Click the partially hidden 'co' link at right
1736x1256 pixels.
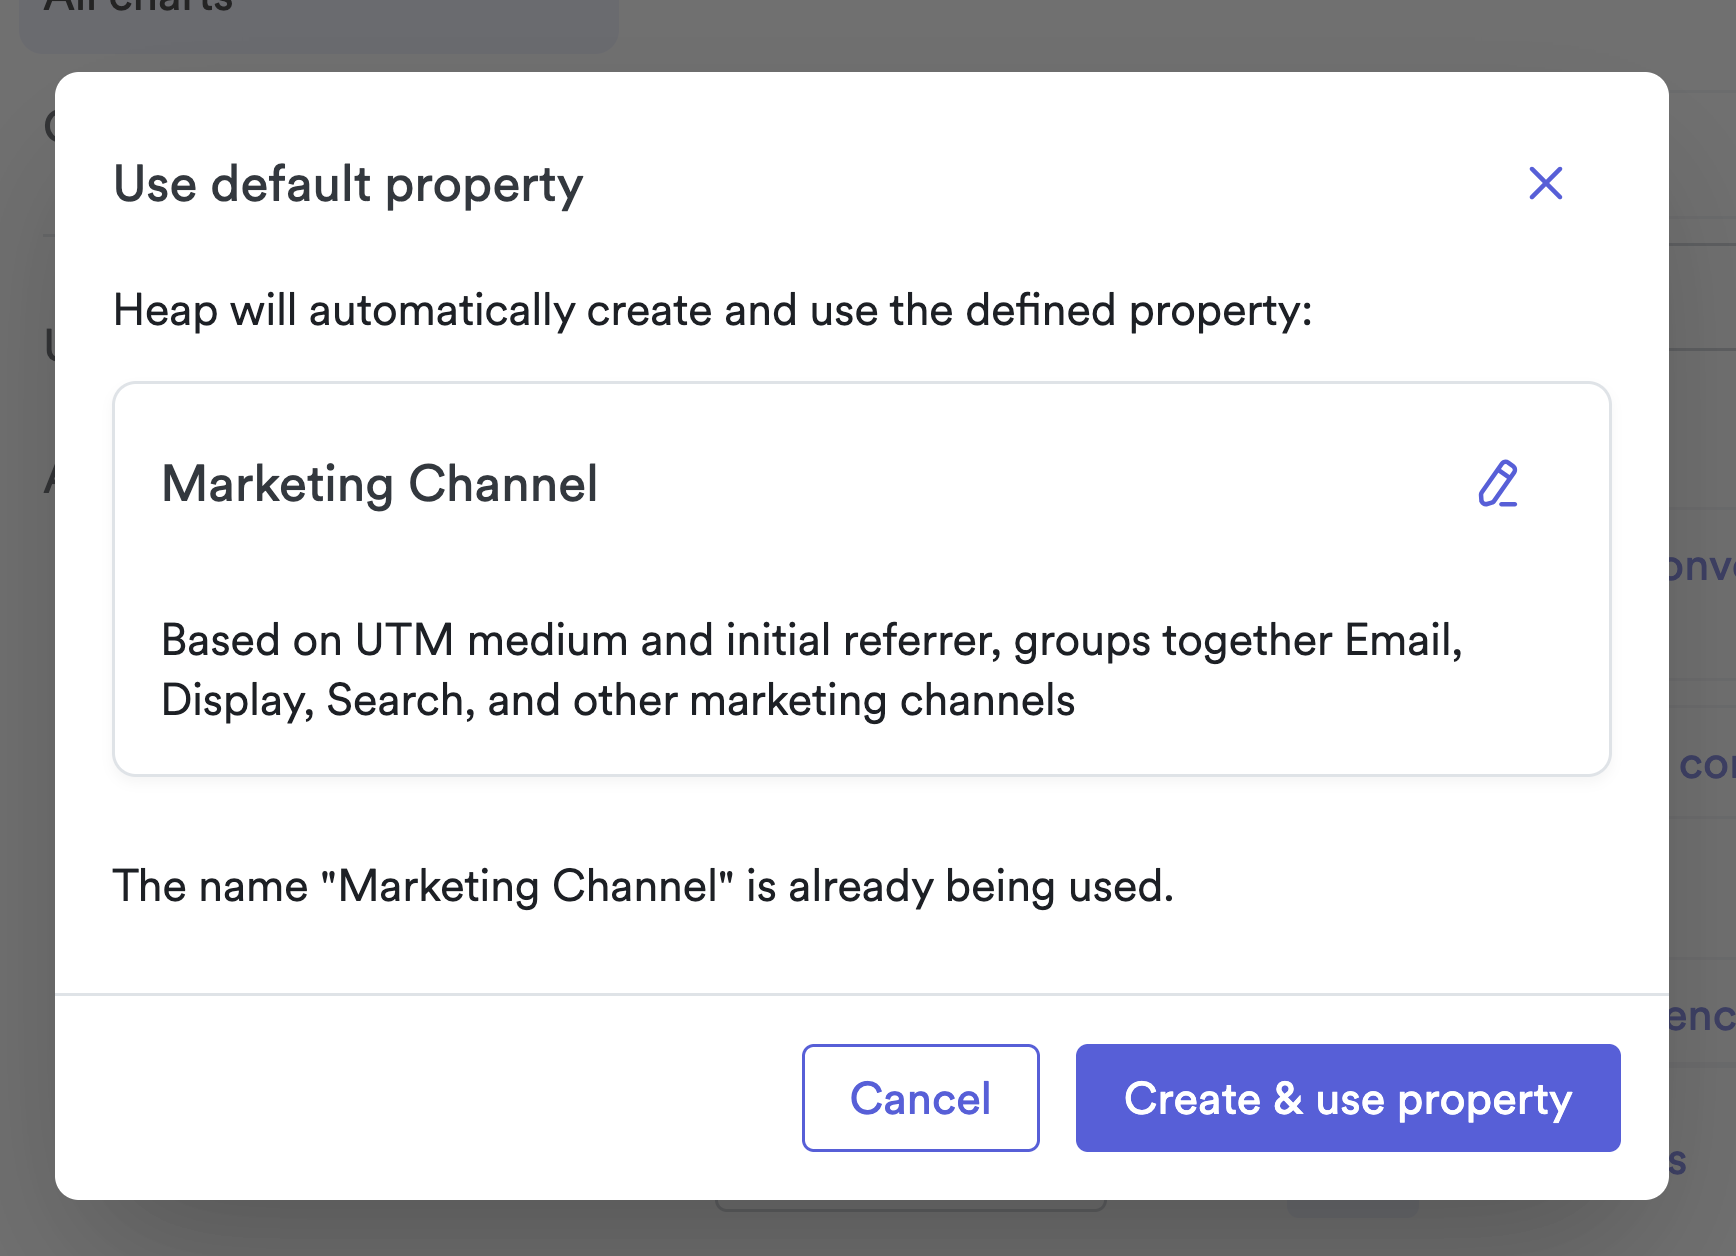[x=1705, y=765]
